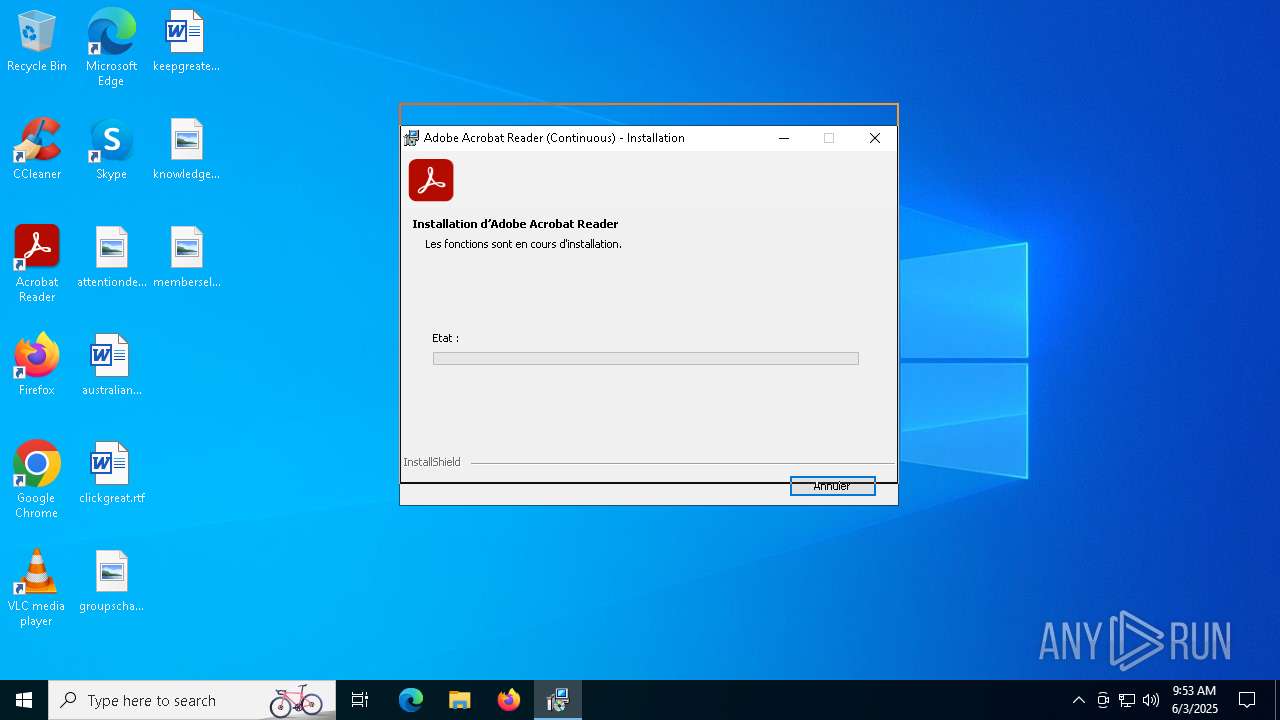Open File Explorer from taskbar
This screenshot has width=1280, height=720.
460,700
